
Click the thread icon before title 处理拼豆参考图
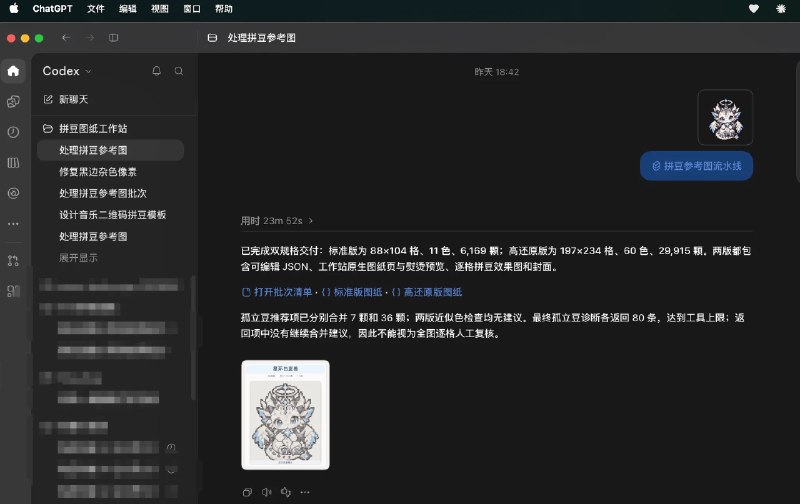point(212,38)
